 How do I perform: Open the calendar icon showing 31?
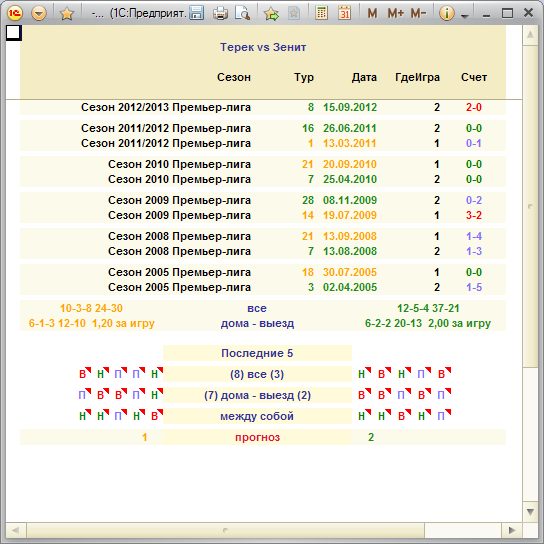pyautogui.click(x=344, y=13)
